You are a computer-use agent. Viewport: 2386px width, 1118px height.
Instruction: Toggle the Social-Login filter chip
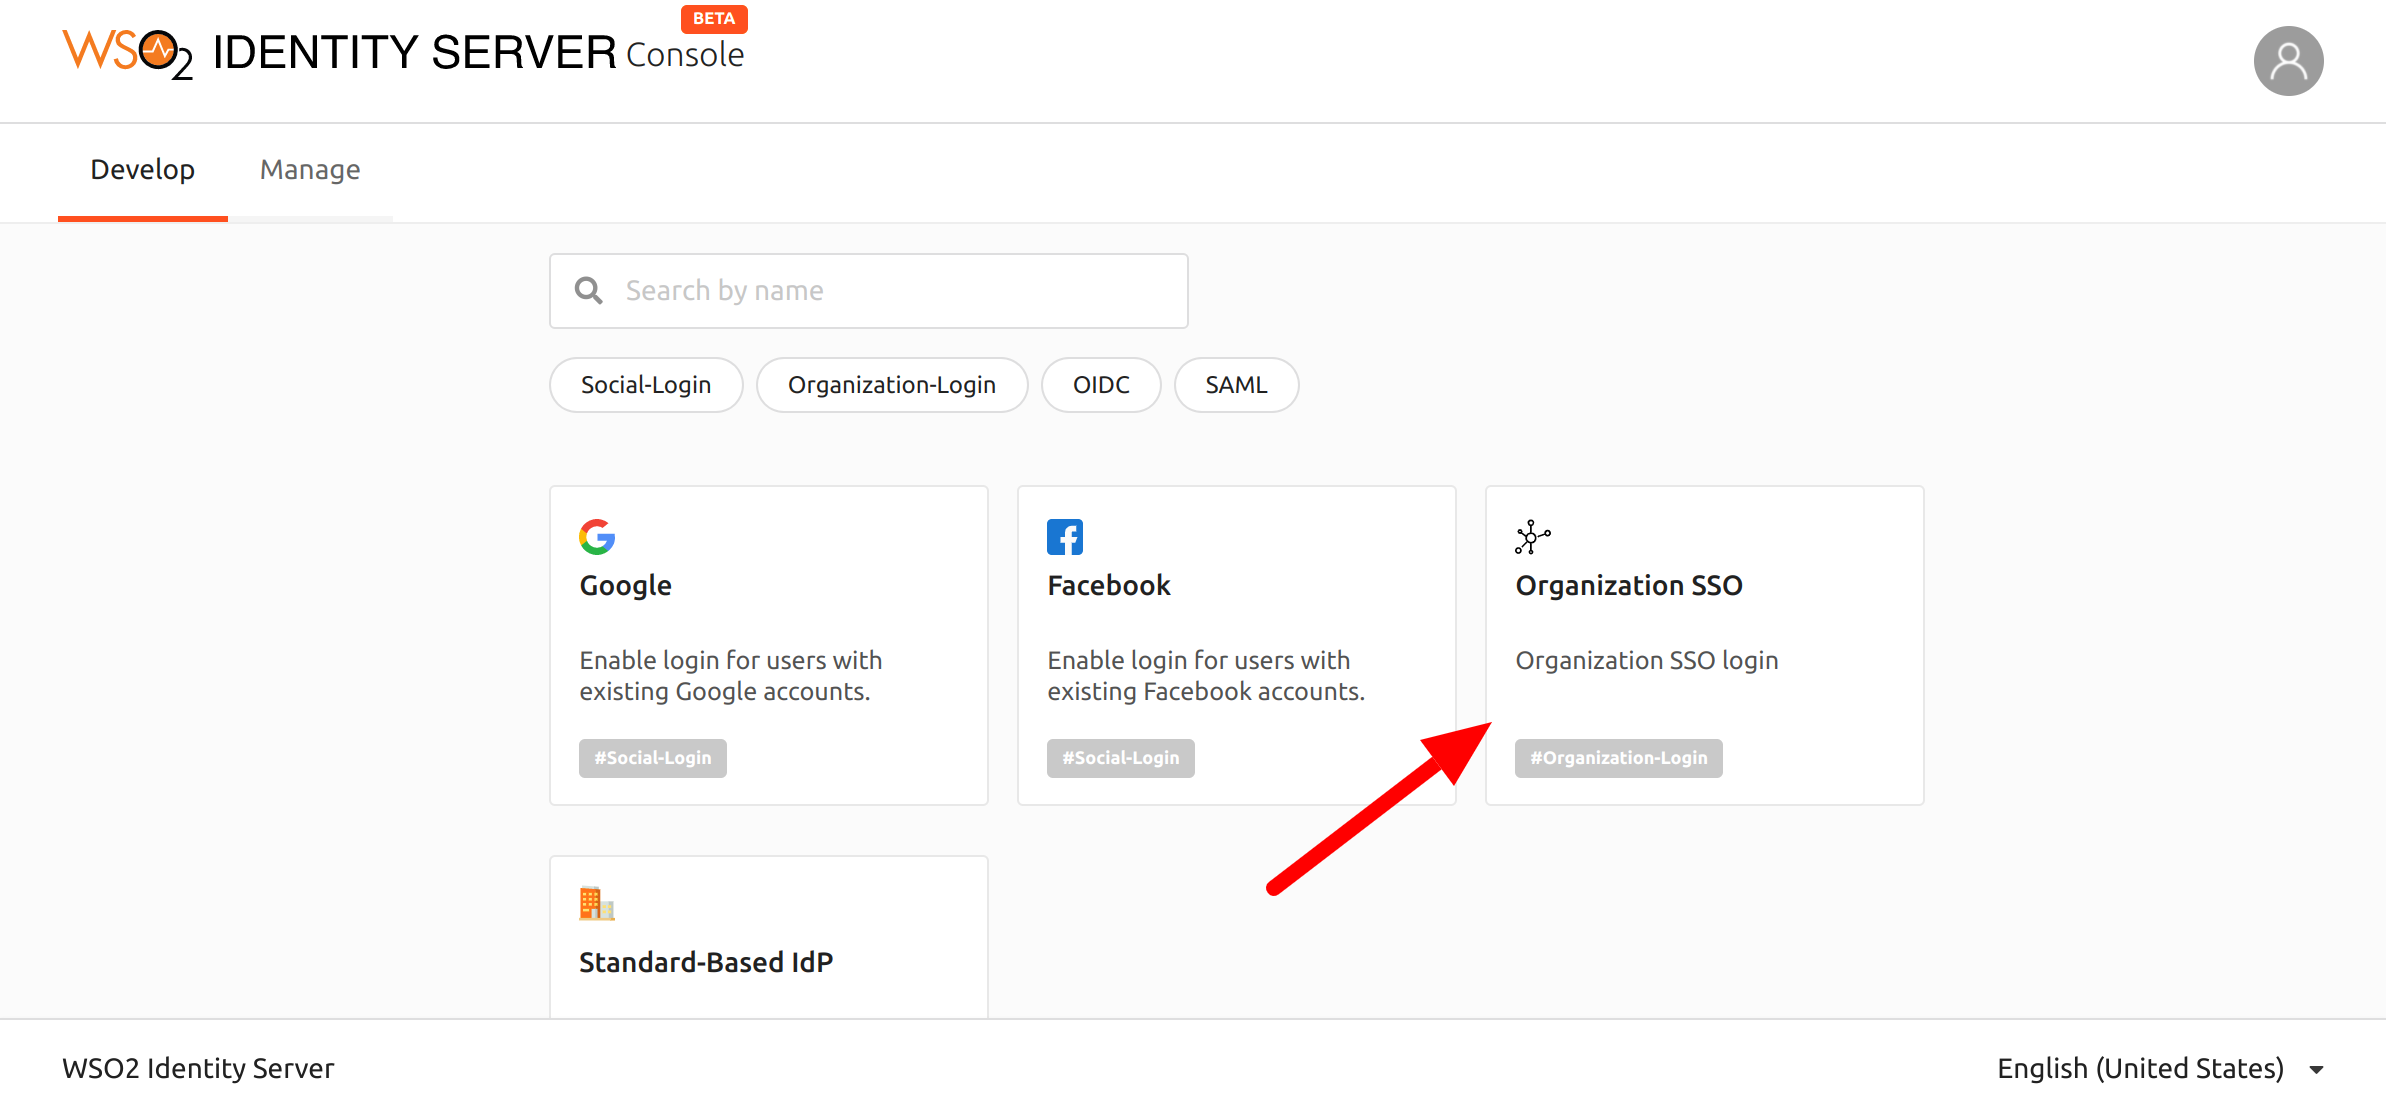tap(646, 385)
